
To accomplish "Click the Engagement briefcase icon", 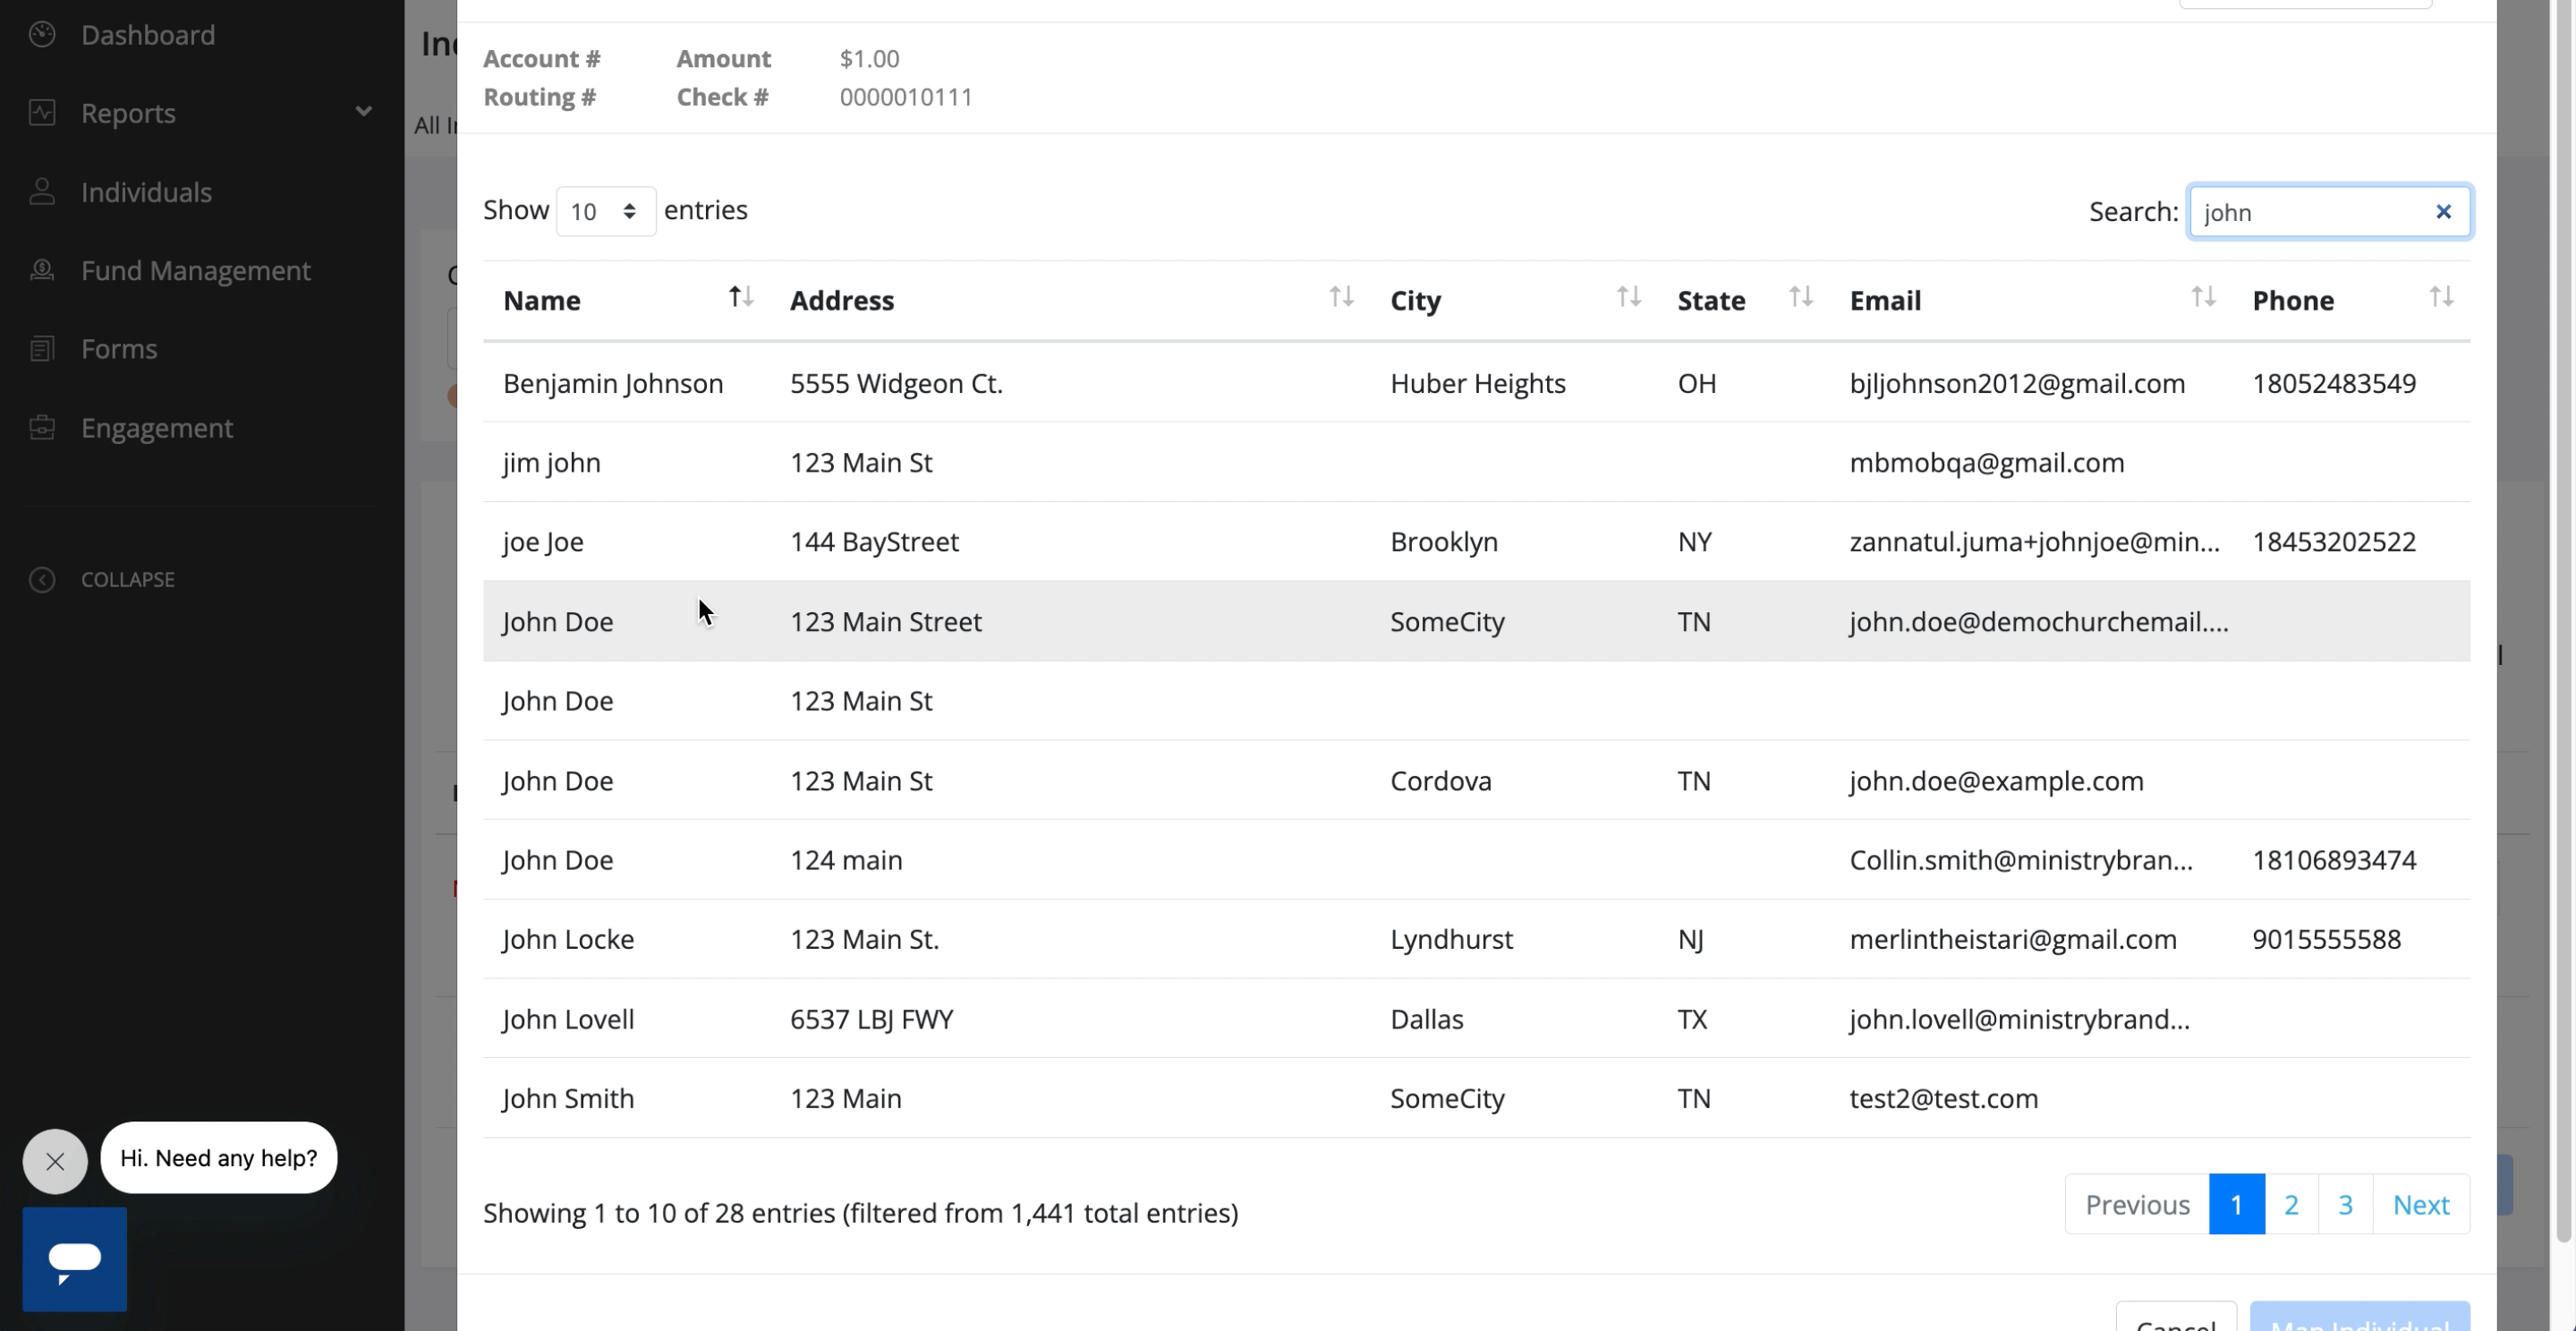I will tap(42, 427).
